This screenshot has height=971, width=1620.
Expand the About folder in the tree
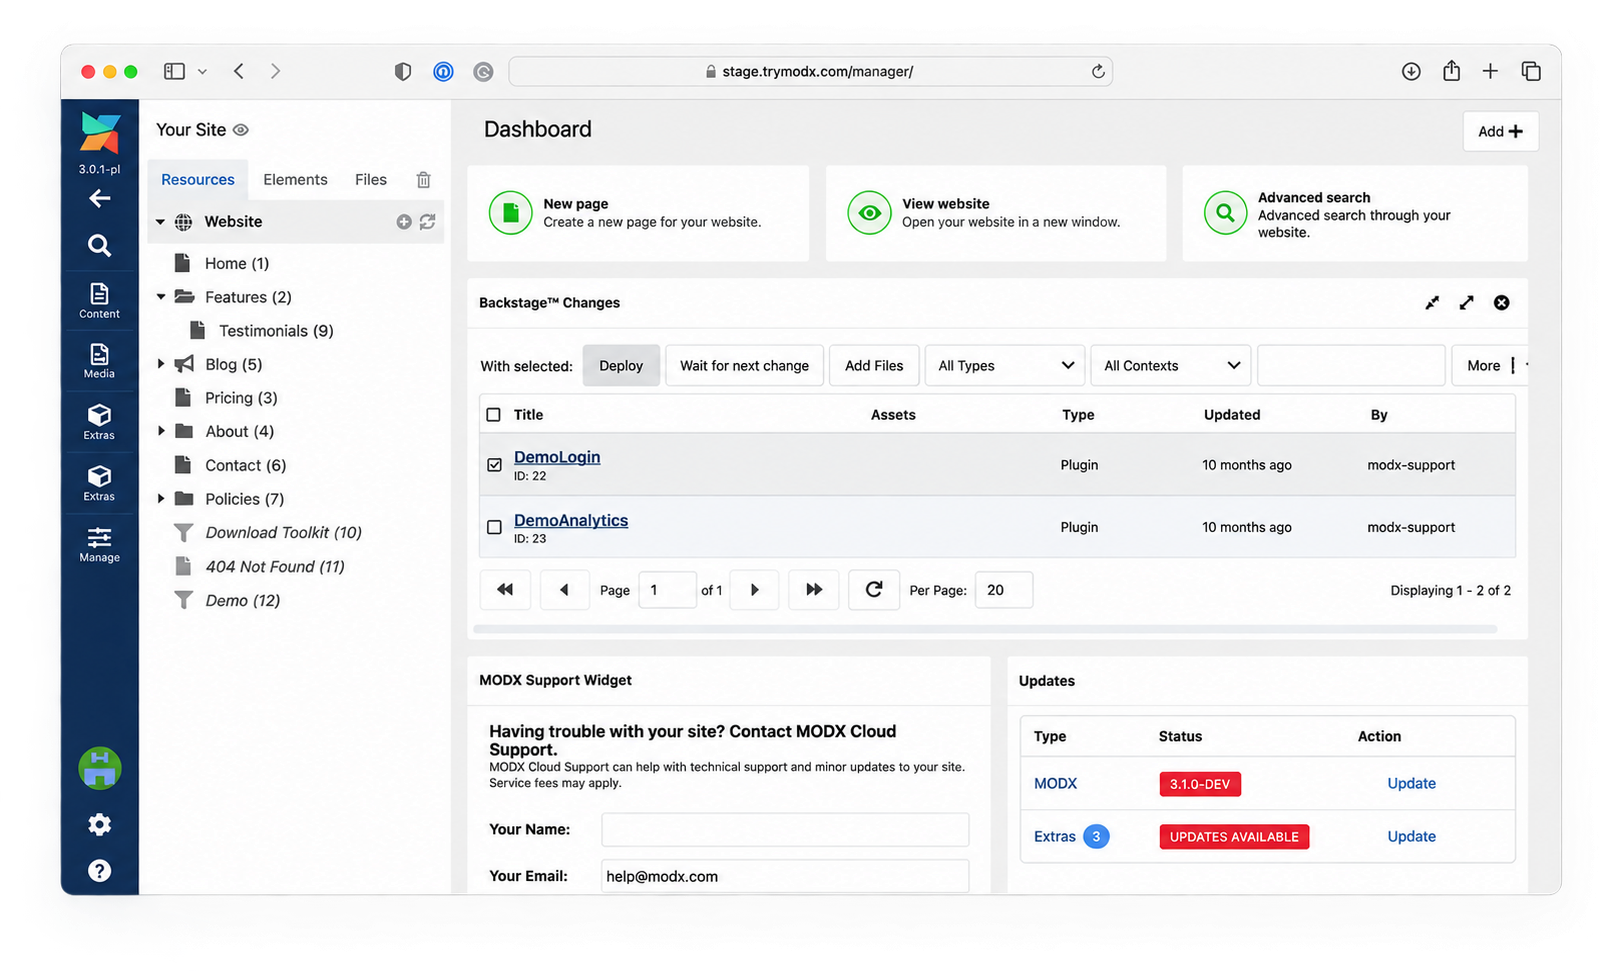click(161, 431)
